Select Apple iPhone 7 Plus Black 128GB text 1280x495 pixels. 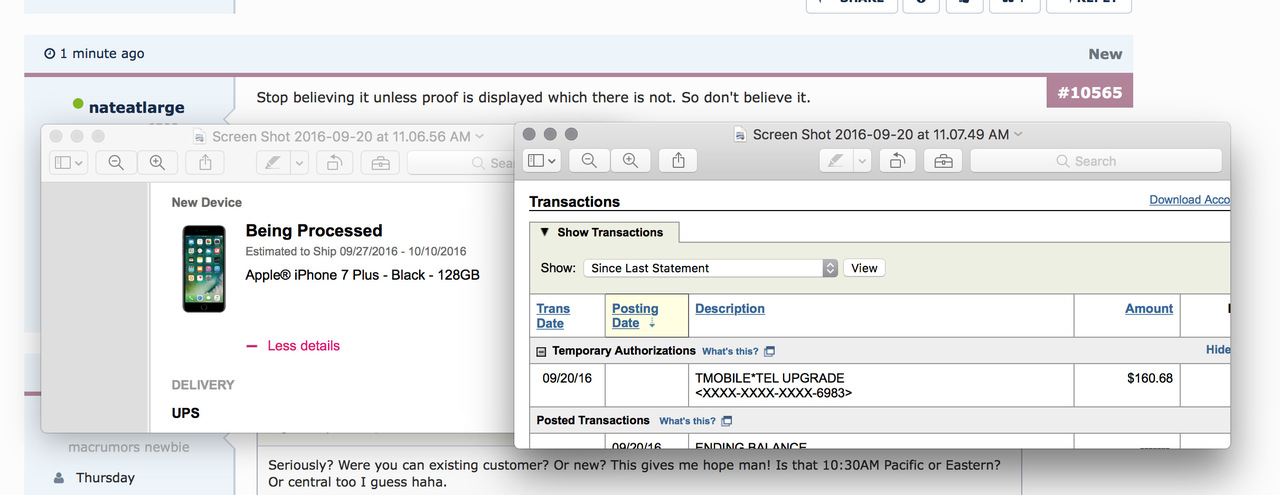click(x=363, y=274)
